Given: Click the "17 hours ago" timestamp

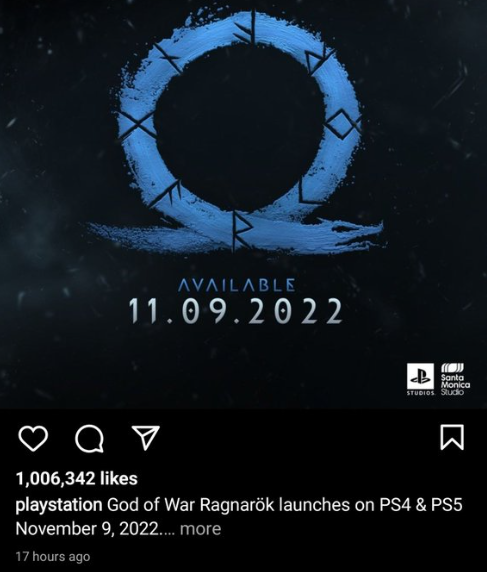Looking at the screenshot, I should (x=53, y=557).
